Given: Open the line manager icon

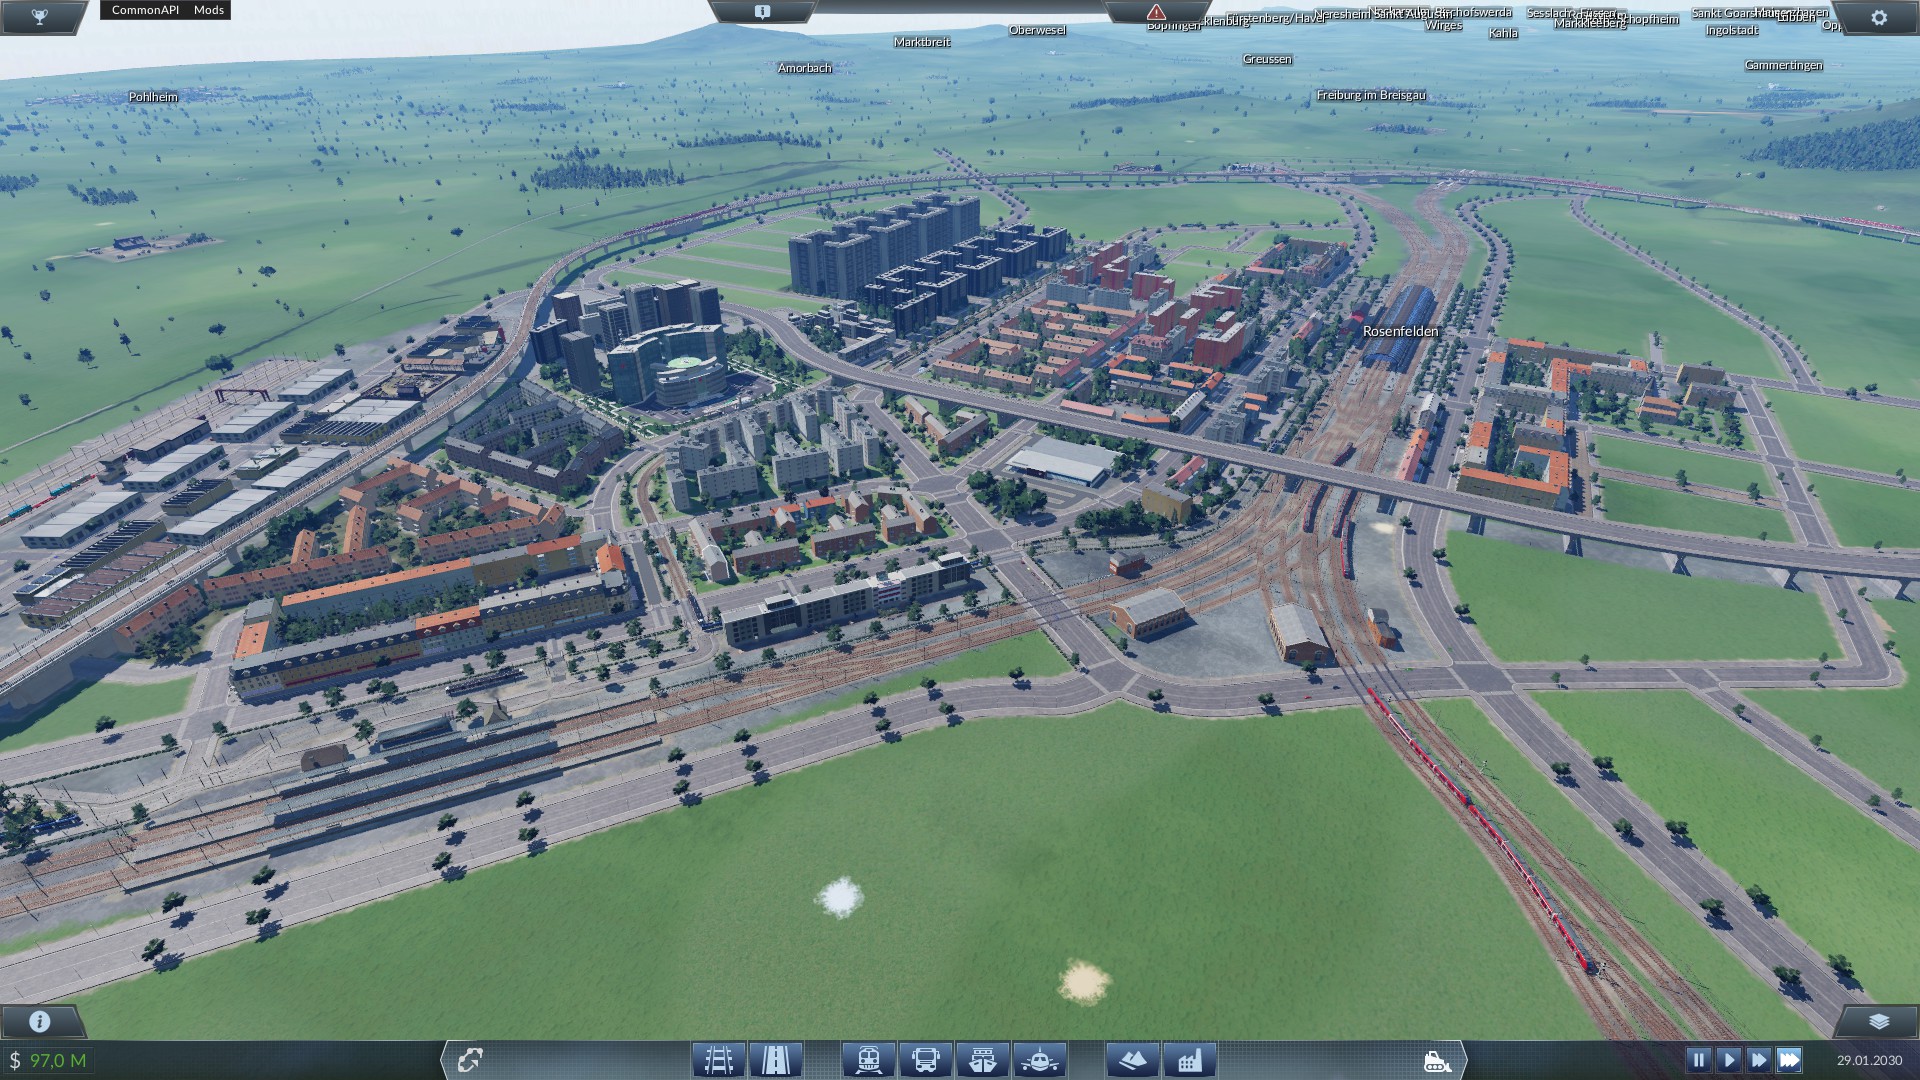Looking at the screenshot, I should pyautogui.click(x=470, y=1059).
